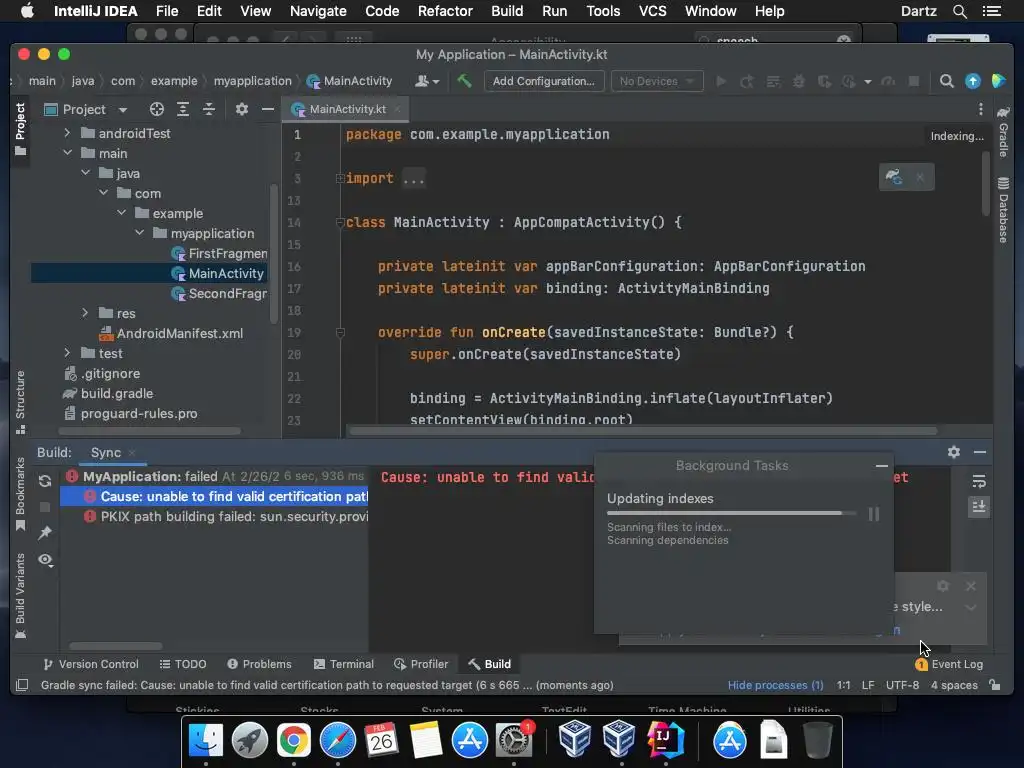Open Version Control tool window
Image resolution: width=1024 pixels, height=768 pixels.
tap(91, 664)
